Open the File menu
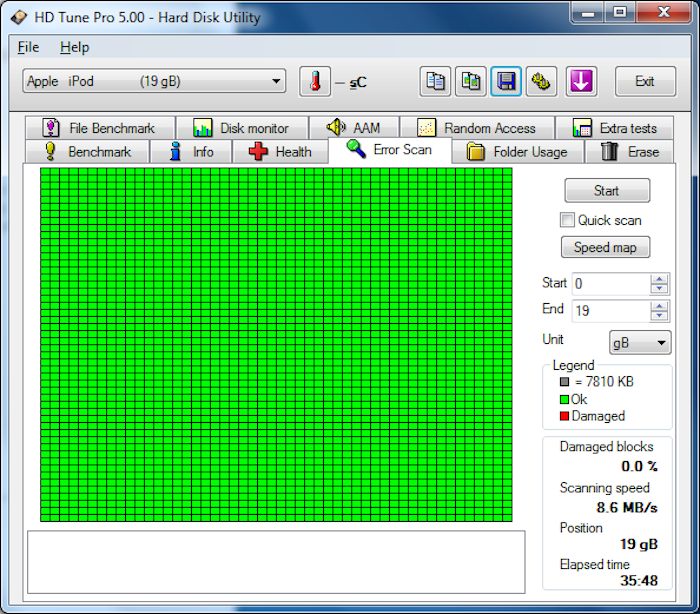Screen dimensions: 700x614 [x=28, y=47]
